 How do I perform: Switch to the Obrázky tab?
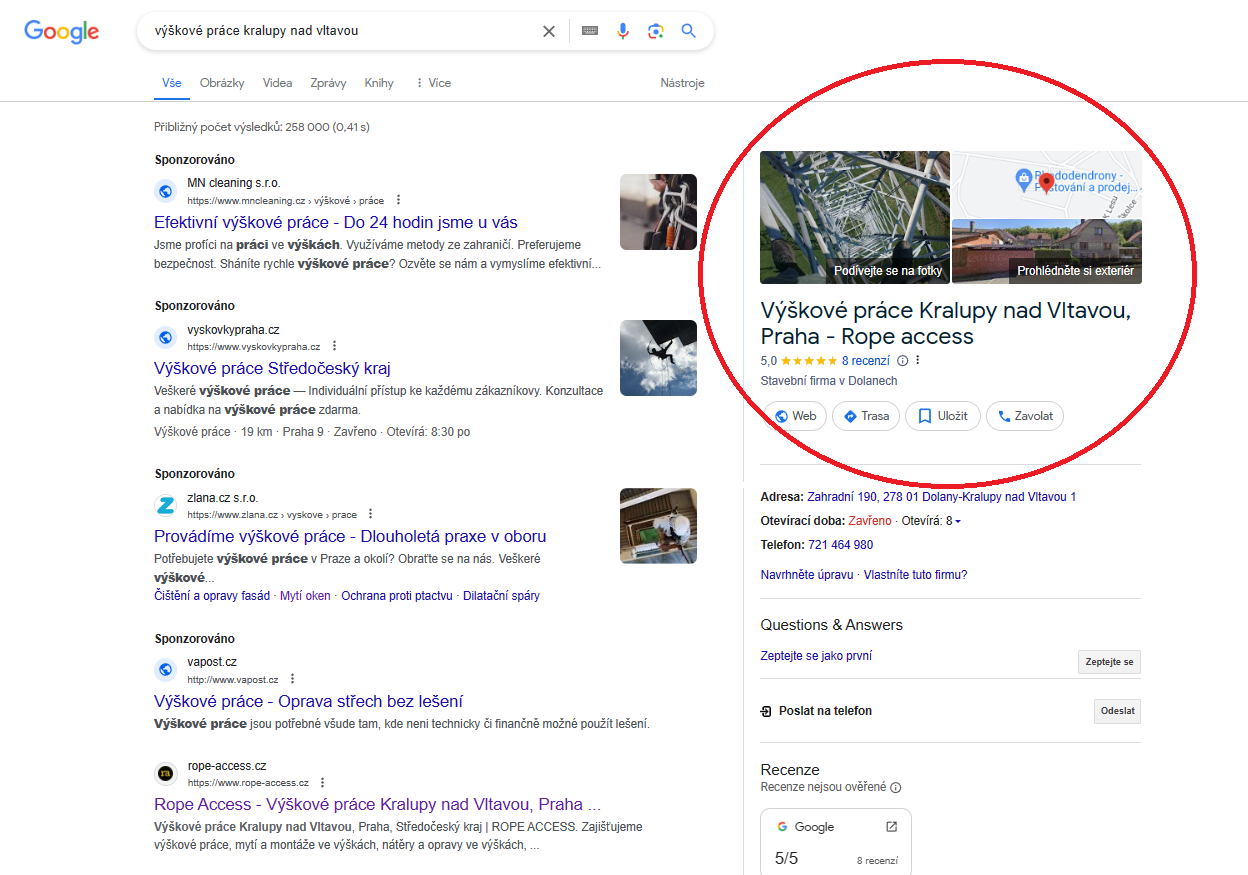[x=222, y=83]
